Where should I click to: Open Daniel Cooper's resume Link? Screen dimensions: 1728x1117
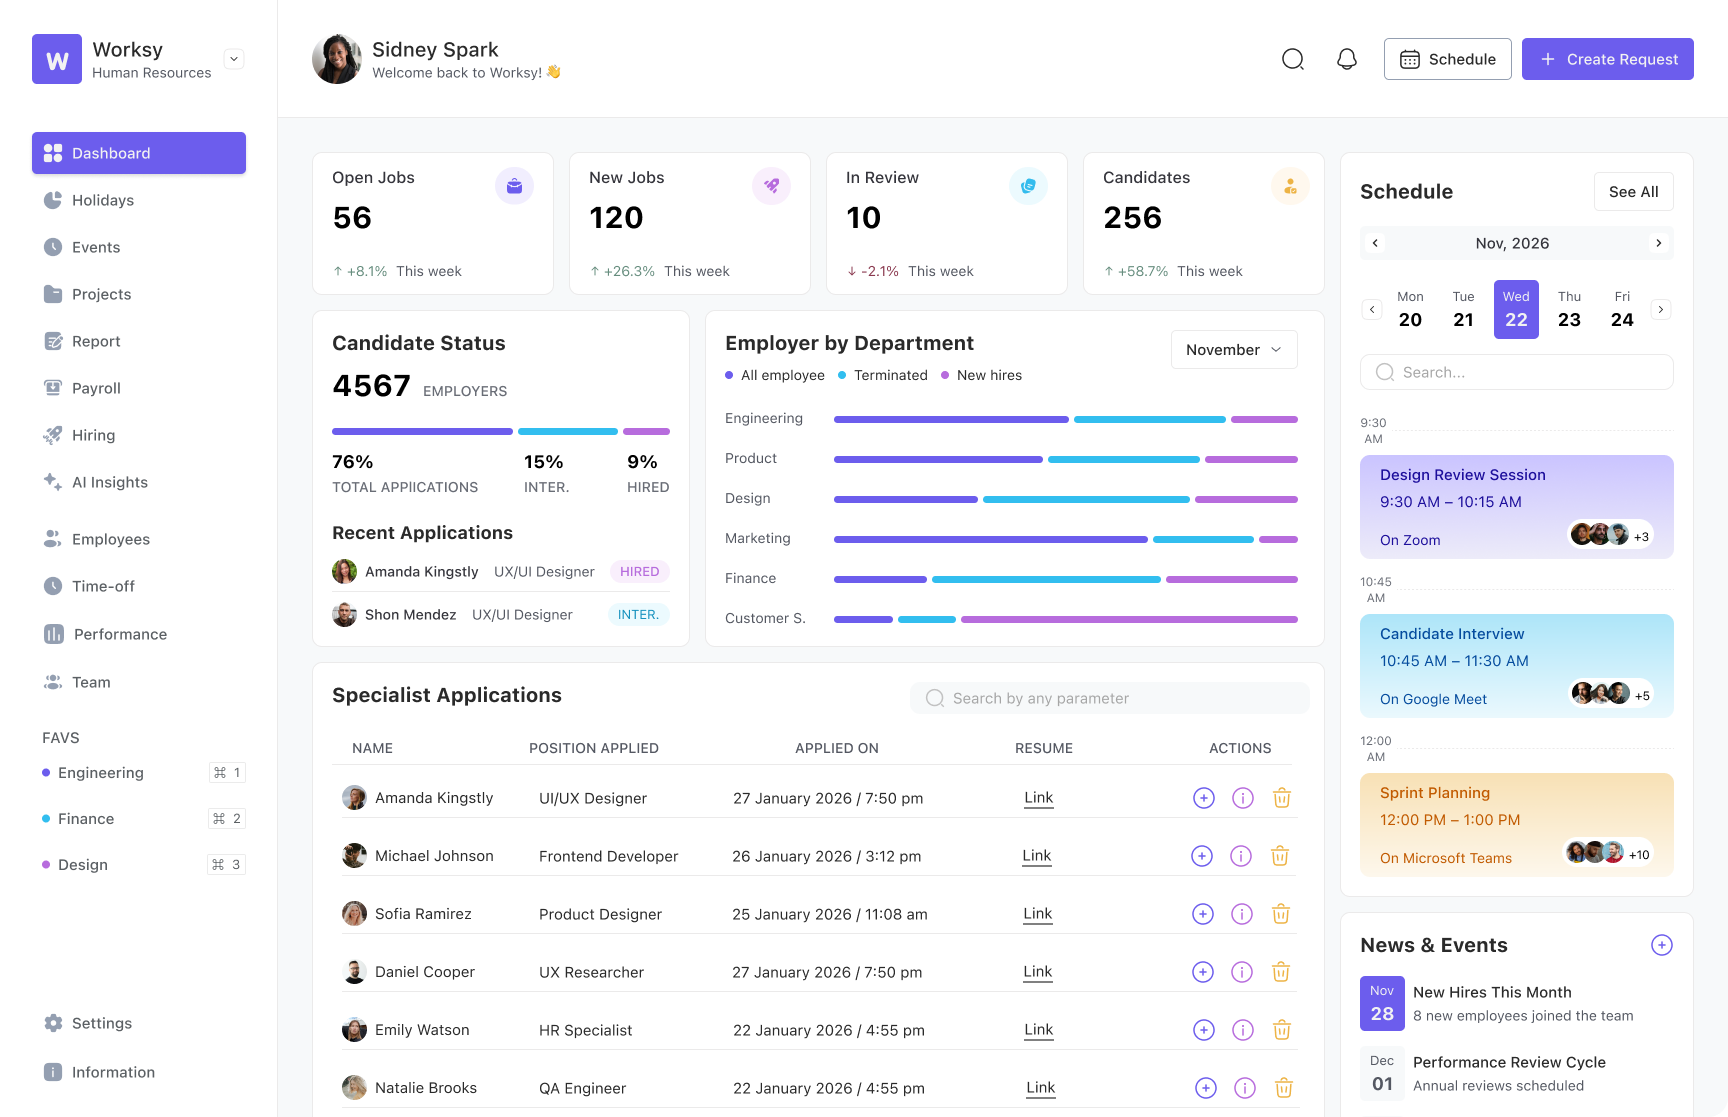pyautogui.click(x=1037, y=972)
